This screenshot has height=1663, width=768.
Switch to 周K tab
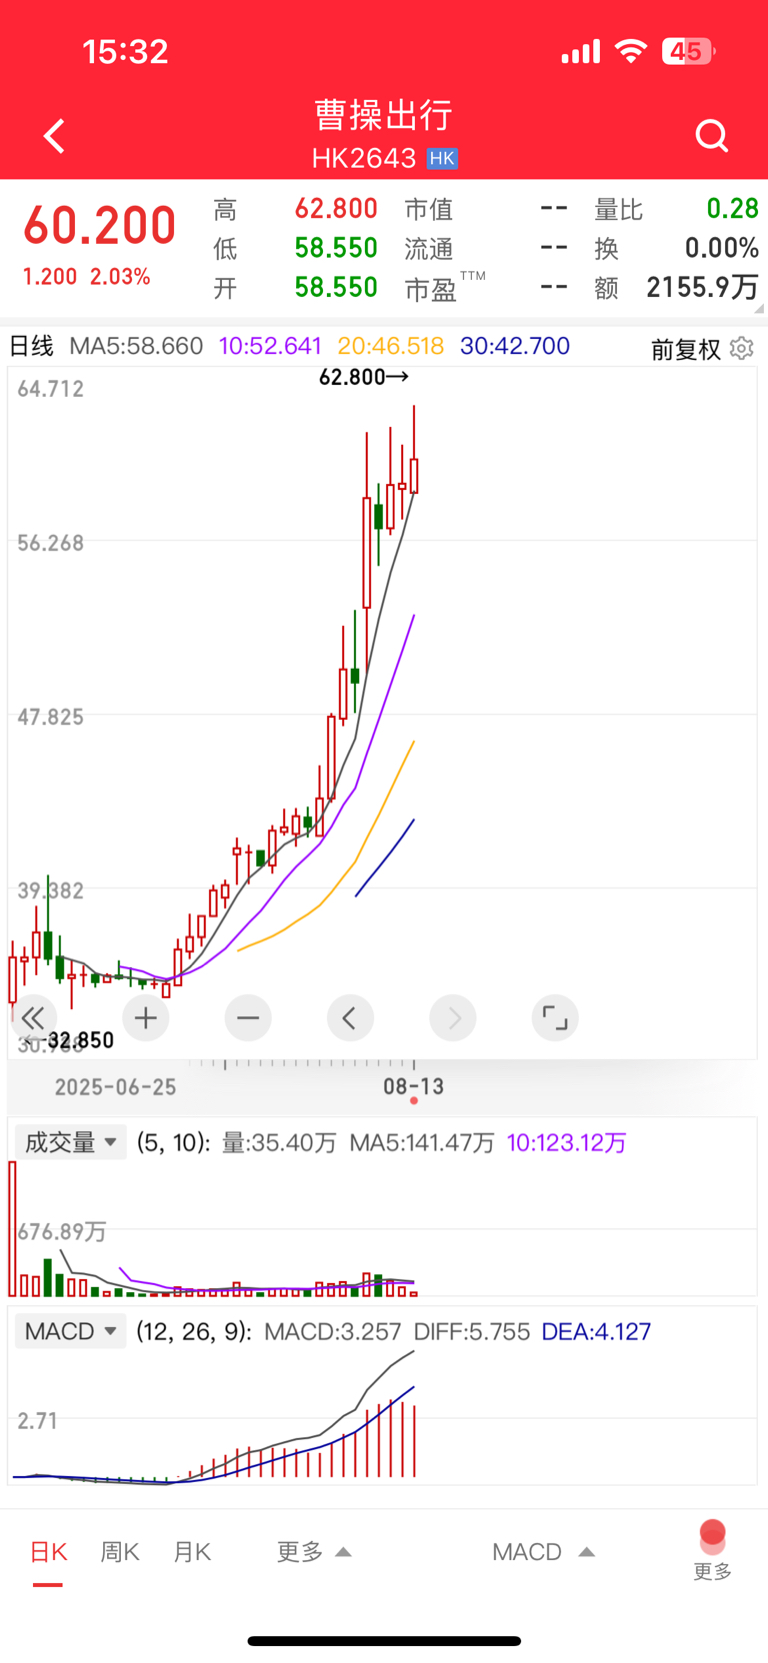click(x=120, y=1552)
